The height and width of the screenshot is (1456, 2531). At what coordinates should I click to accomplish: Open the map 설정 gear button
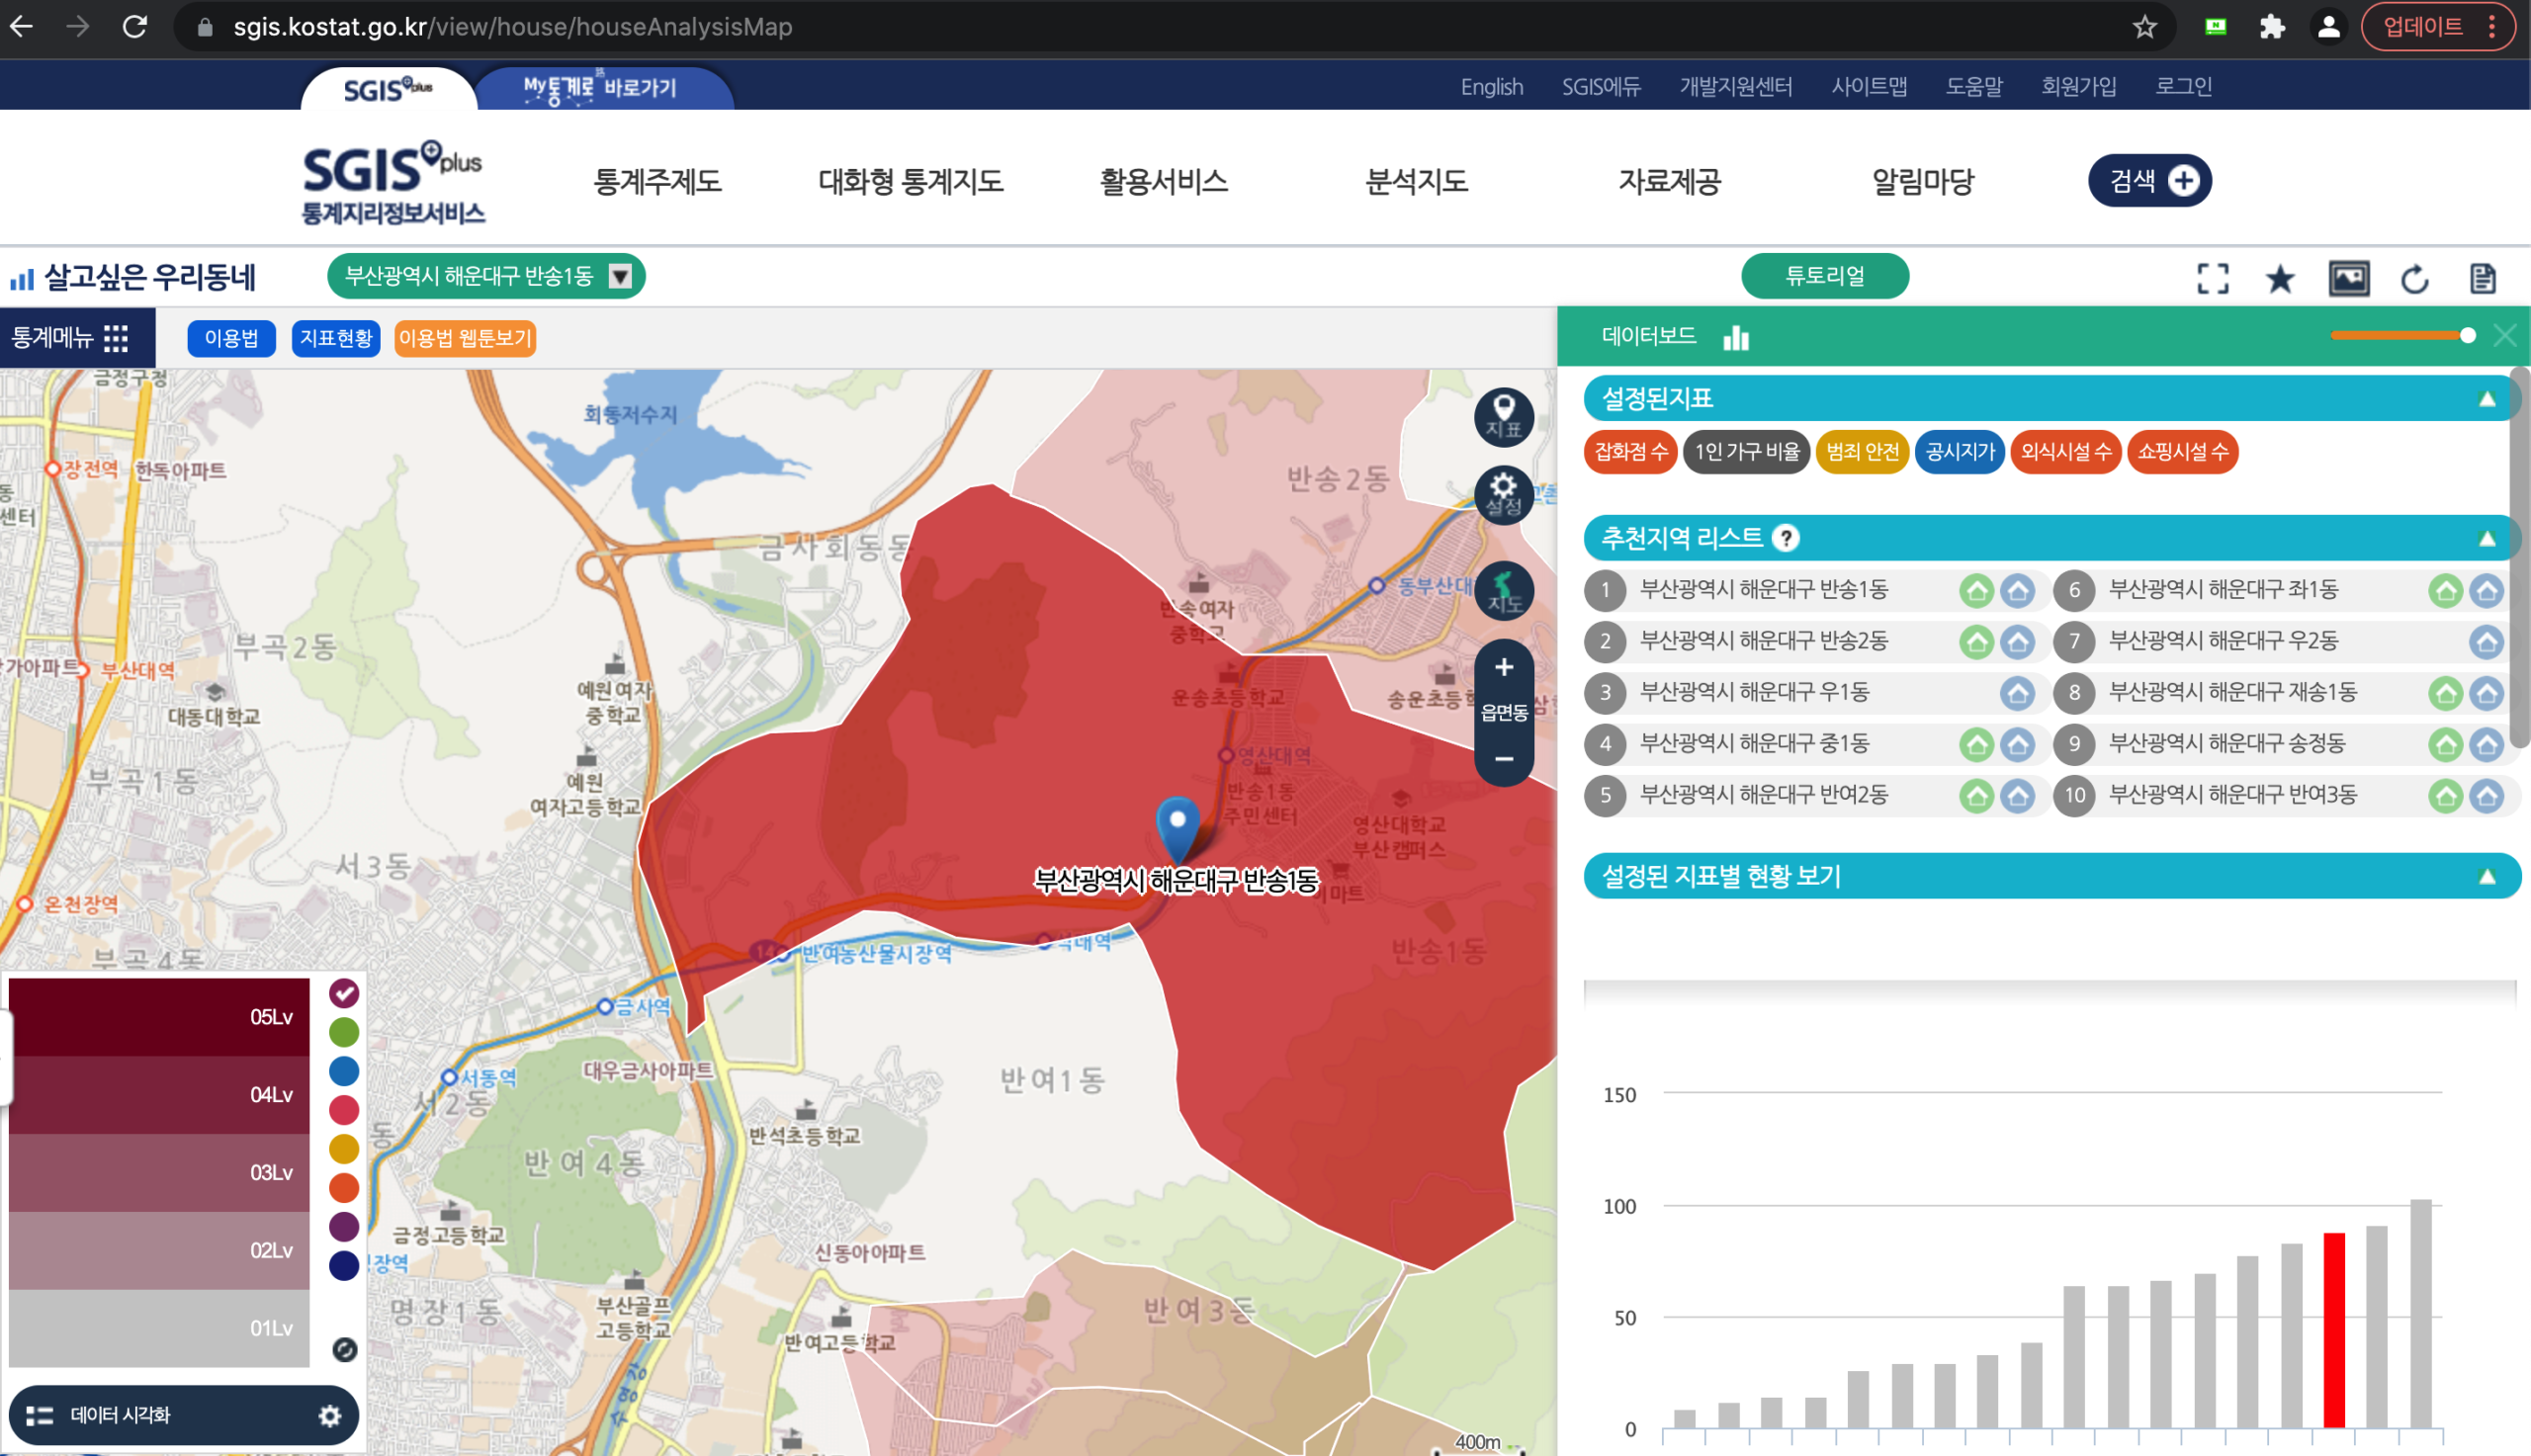(x=1503, y=494)
